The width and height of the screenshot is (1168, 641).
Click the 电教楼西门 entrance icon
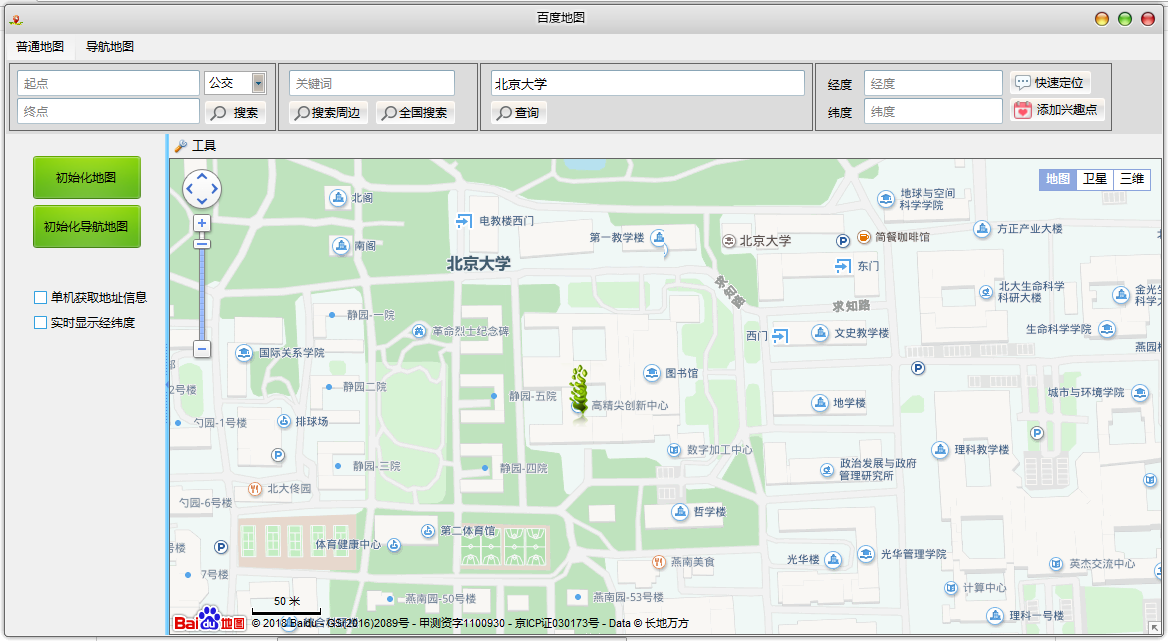(x=464, y=220)
